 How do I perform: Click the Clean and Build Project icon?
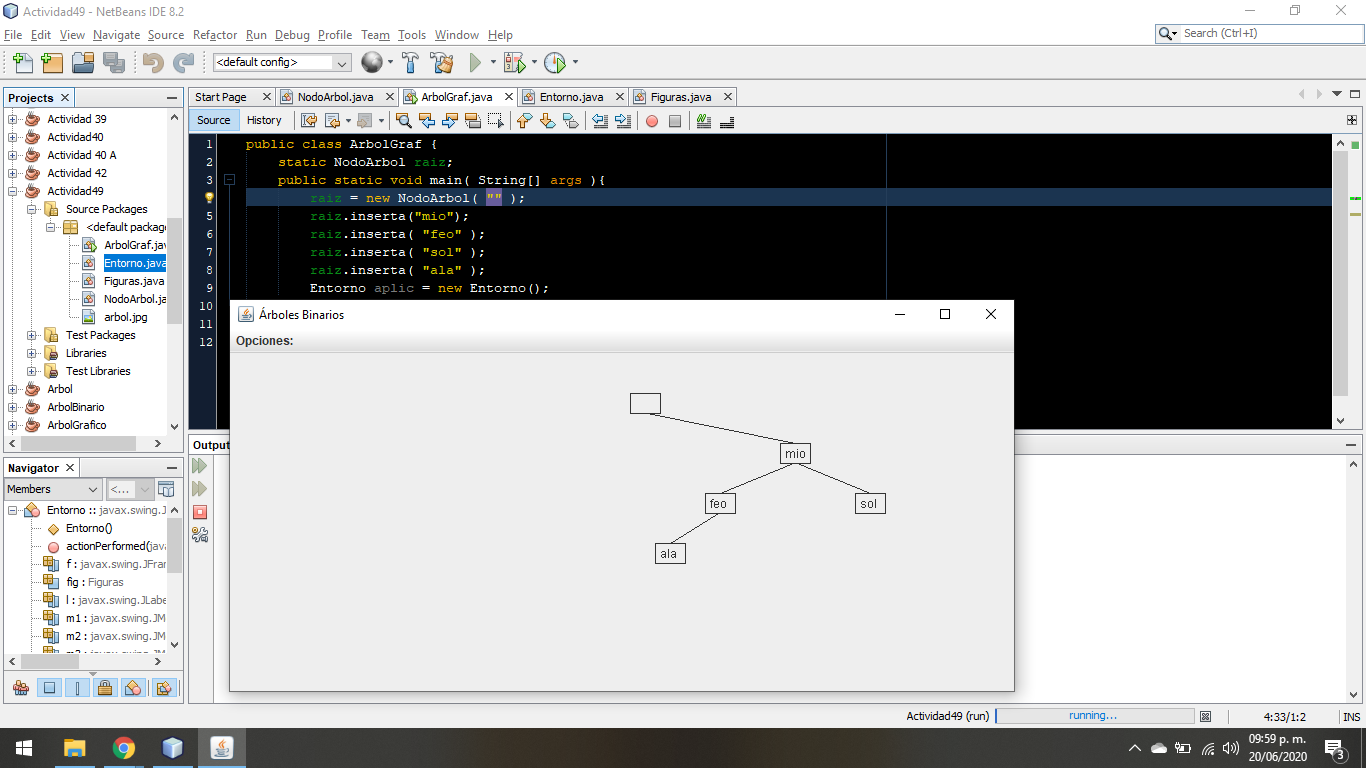tap(441, 63)
